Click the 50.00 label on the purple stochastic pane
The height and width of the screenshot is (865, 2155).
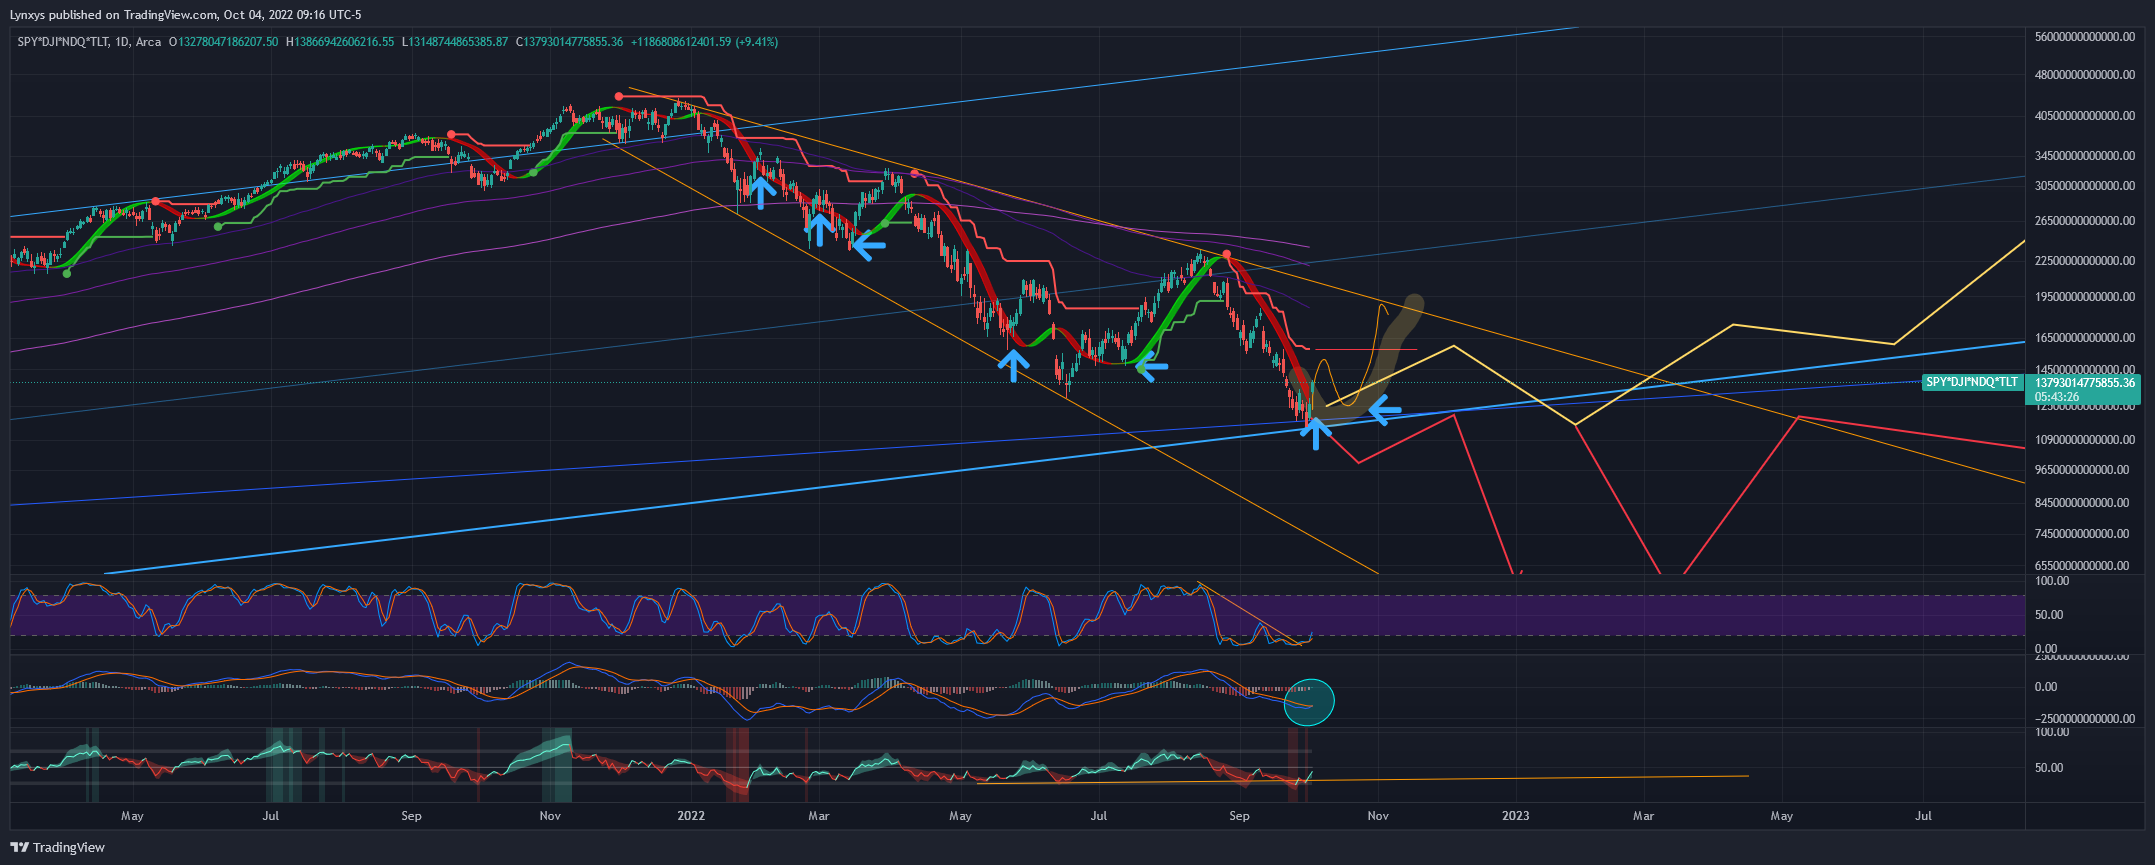tap(2049, 615)
